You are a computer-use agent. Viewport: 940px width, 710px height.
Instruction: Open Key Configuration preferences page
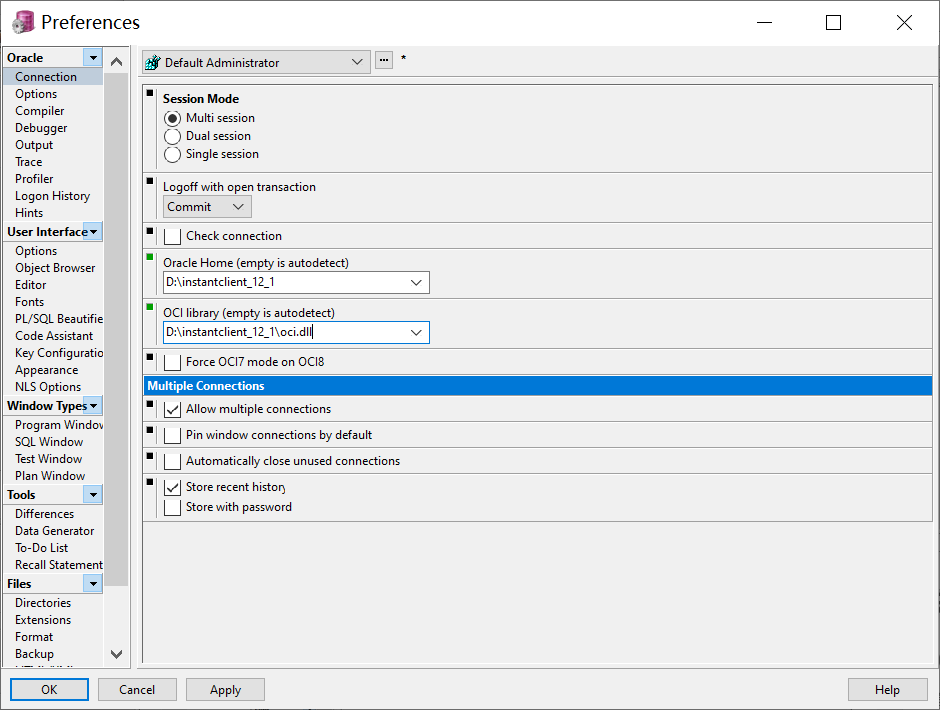59,353
